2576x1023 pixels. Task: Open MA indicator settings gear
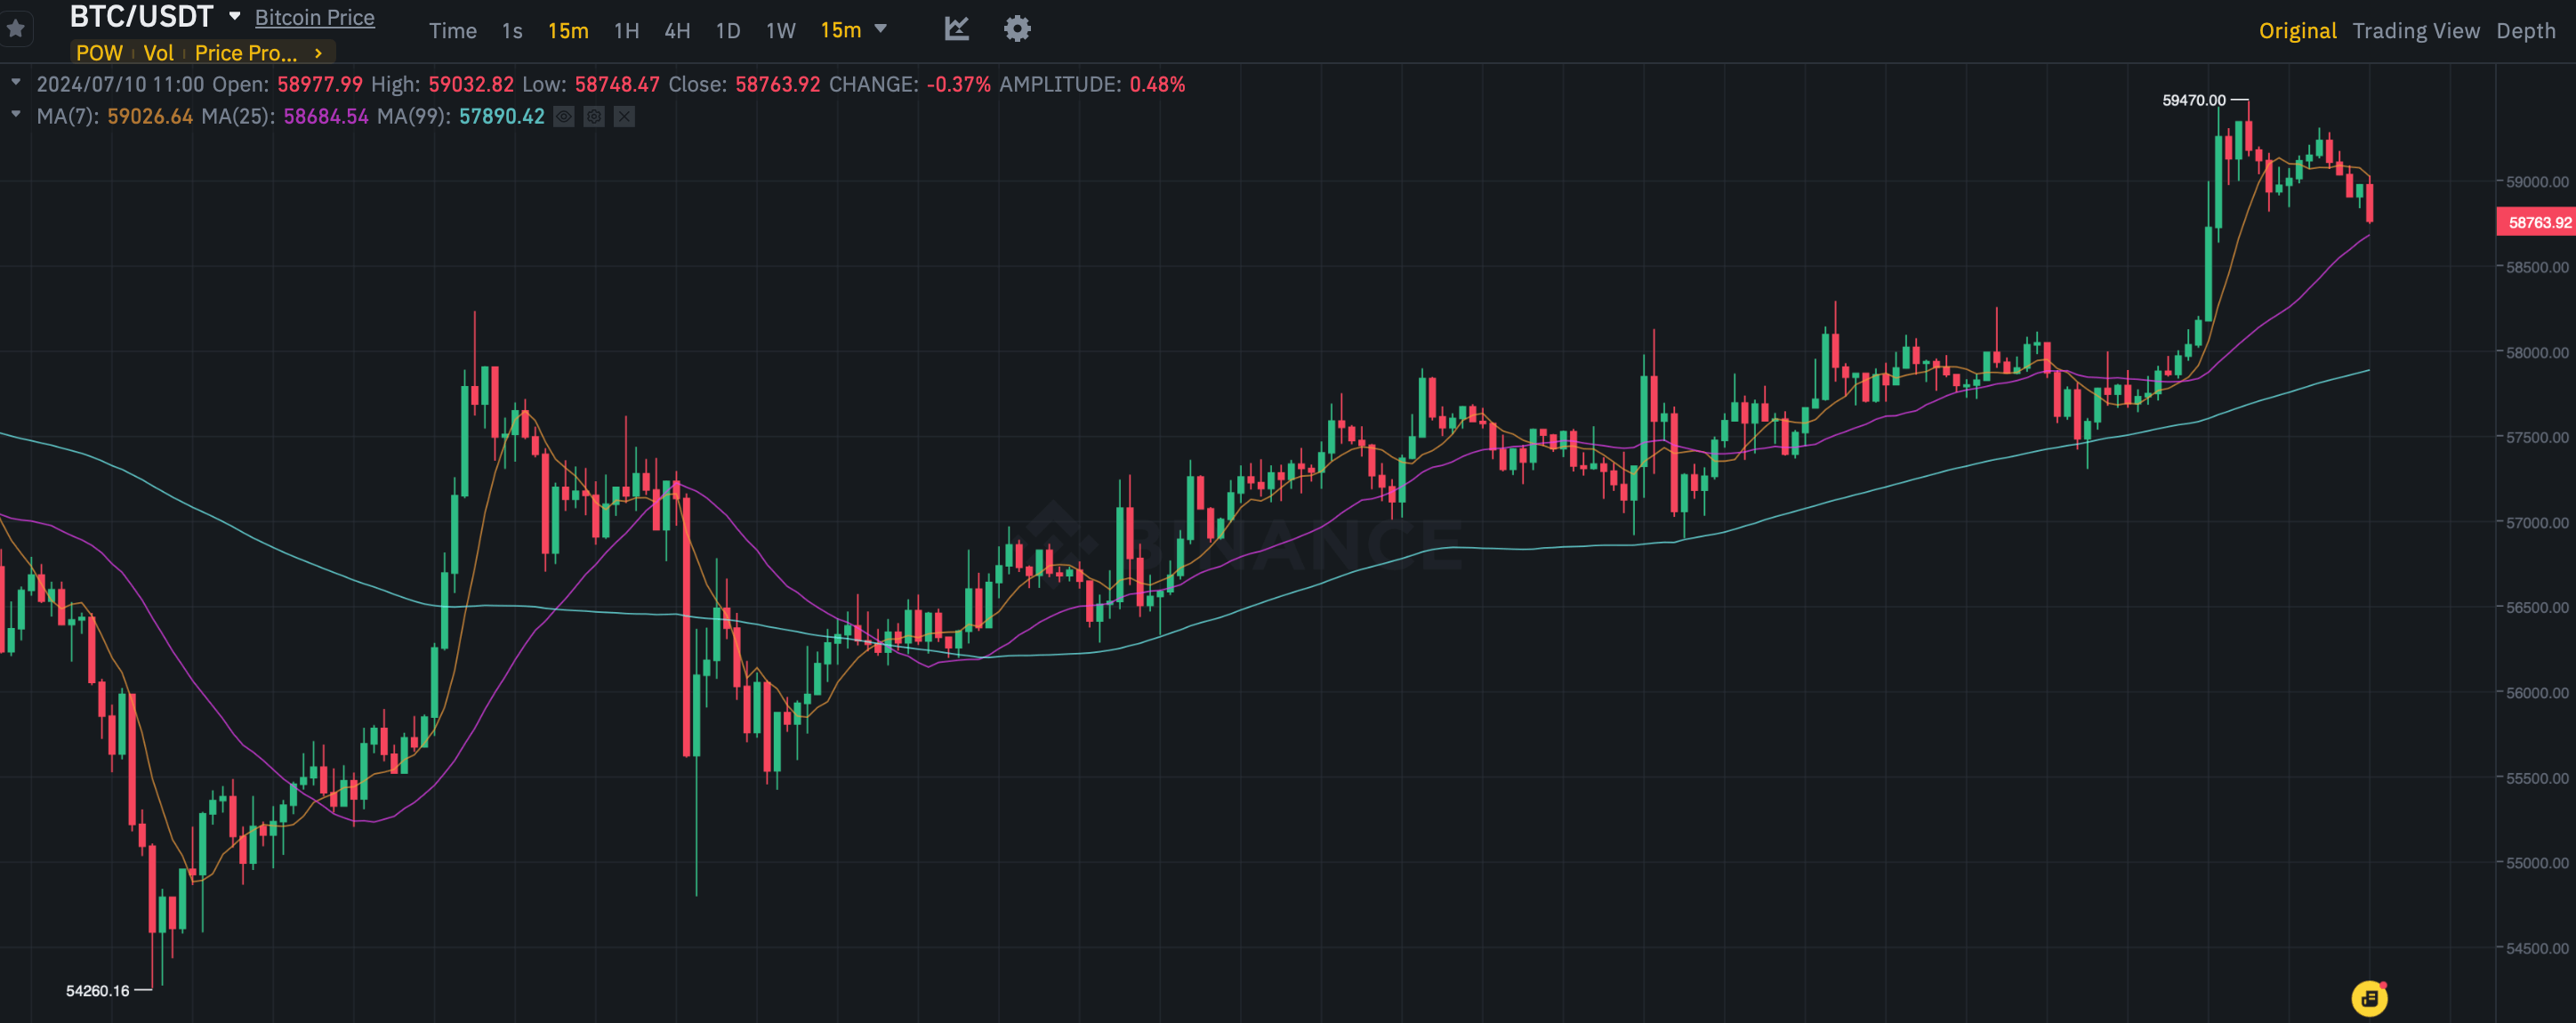tap(594, 117)
